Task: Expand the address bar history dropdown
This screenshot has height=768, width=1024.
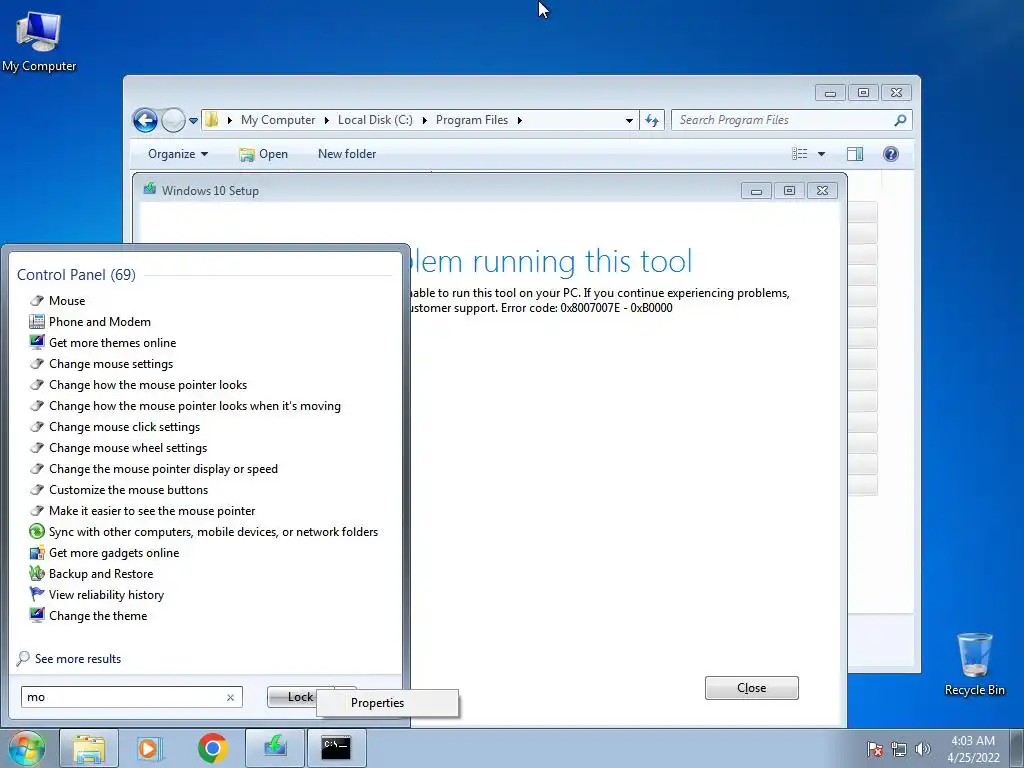Action: (629, 121)
